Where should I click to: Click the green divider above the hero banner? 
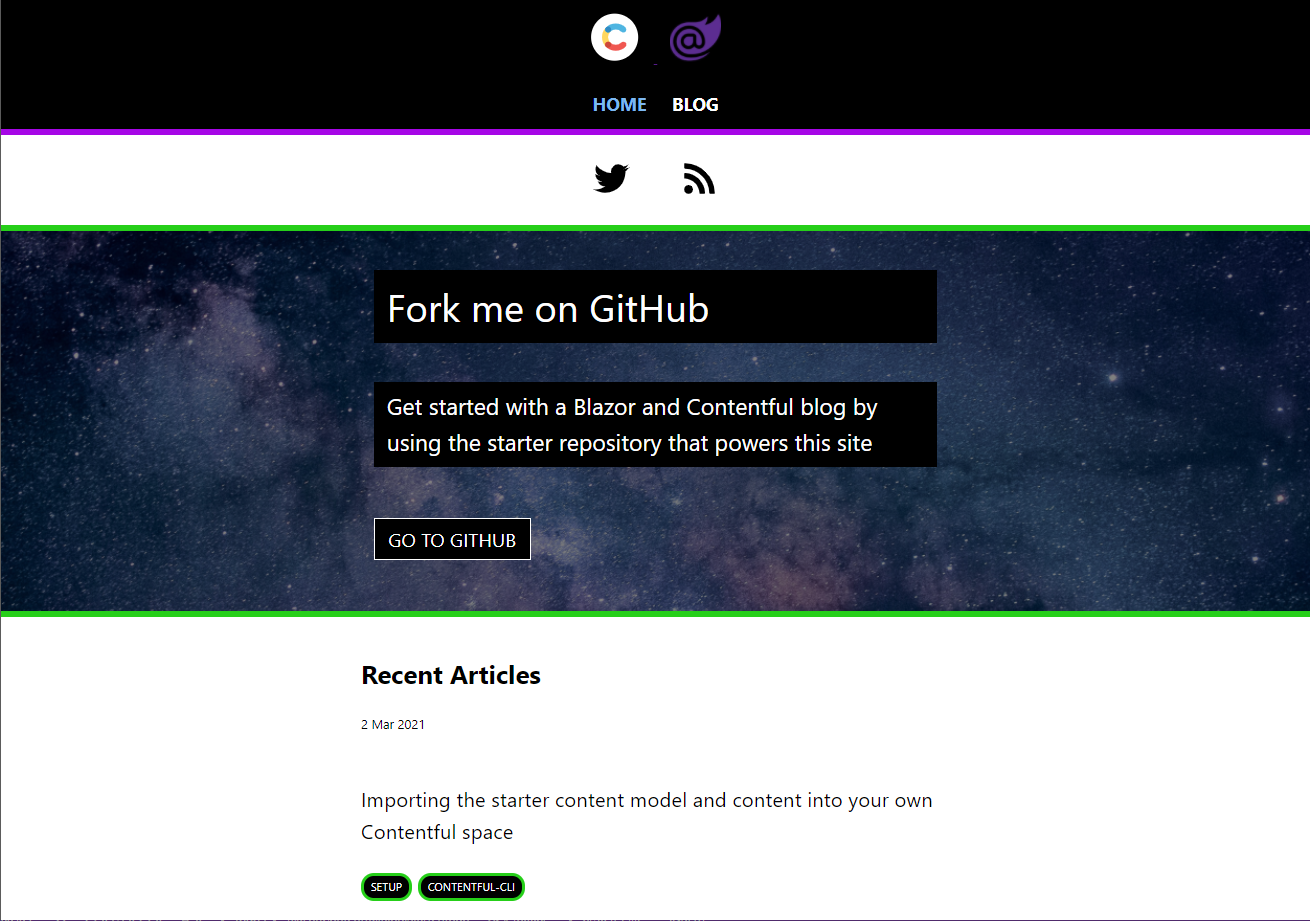(x=655, y=228)
